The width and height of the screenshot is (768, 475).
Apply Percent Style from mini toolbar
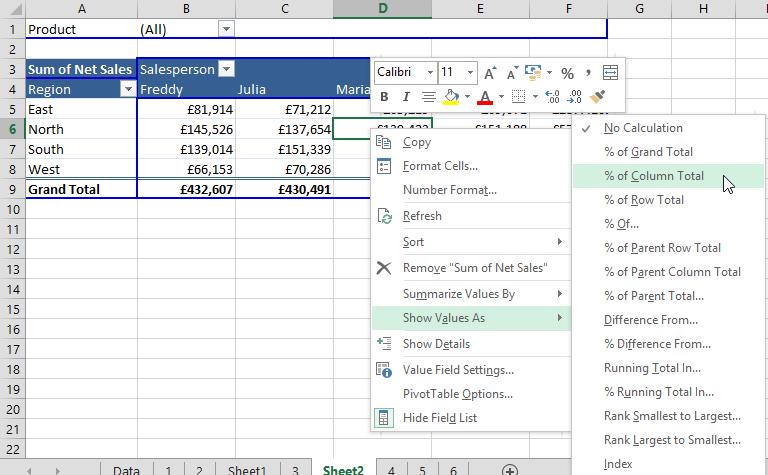point(567,73)
